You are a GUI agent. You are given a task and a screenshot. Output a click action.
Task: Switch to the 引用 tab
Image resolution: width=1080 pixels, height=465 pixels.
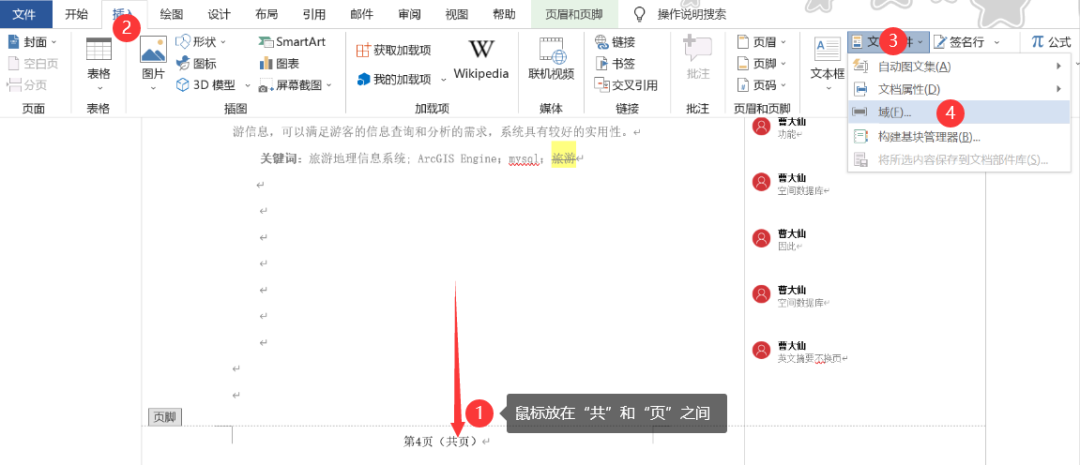[314, 14]
